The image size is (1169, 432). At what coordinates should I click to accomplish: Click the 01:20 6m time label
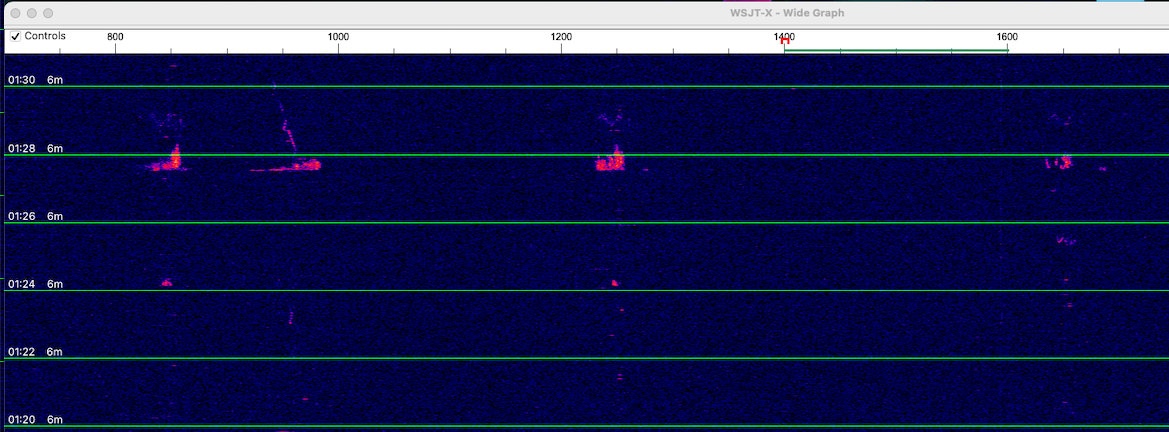pyautogui.click(x=35, y=420)
